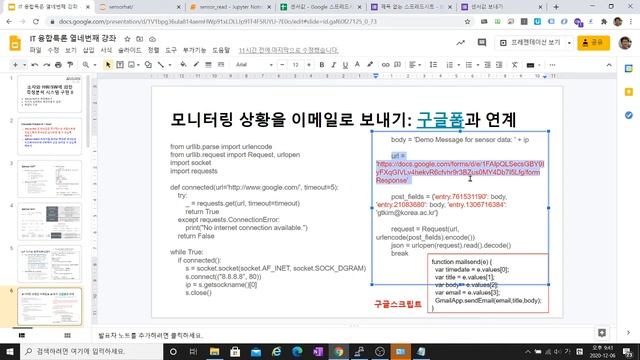Click the undo arrow in the toolbar
The height and width of the screenshot is (360, 640).
click(35, 65)
